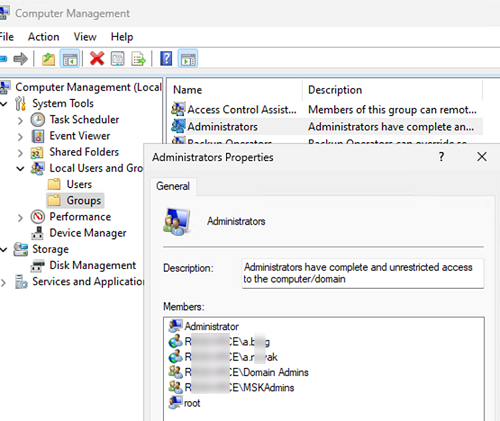Expand the Shared Folders tree node

tap(20, 153)
